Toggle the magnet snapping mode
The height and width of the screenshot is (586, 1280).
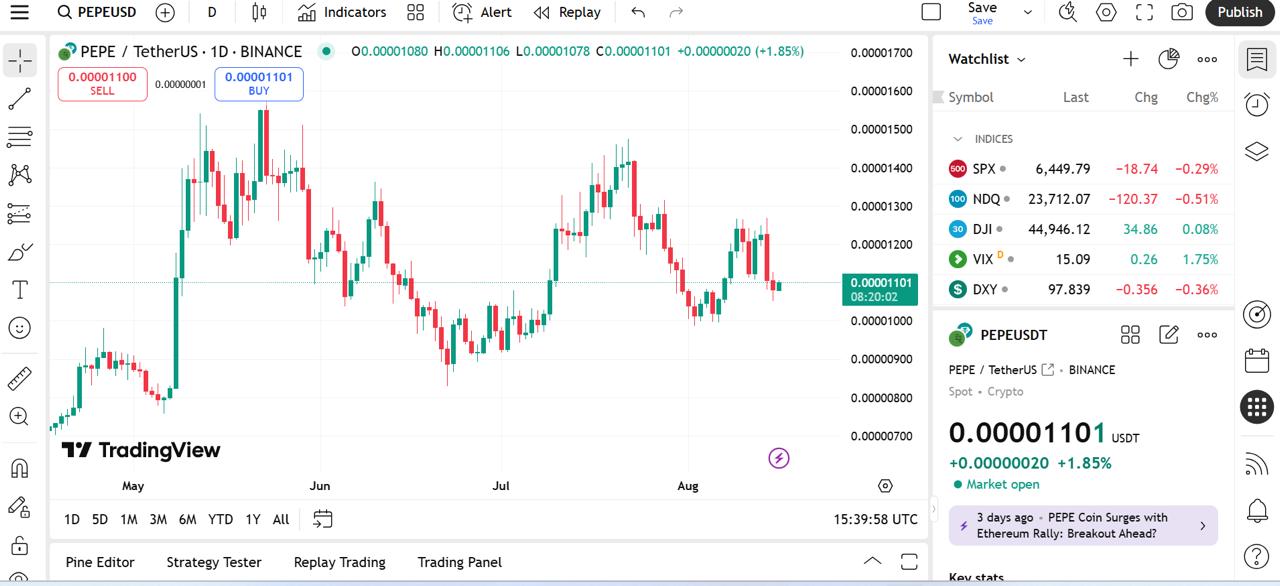click(x=20, y=468)
